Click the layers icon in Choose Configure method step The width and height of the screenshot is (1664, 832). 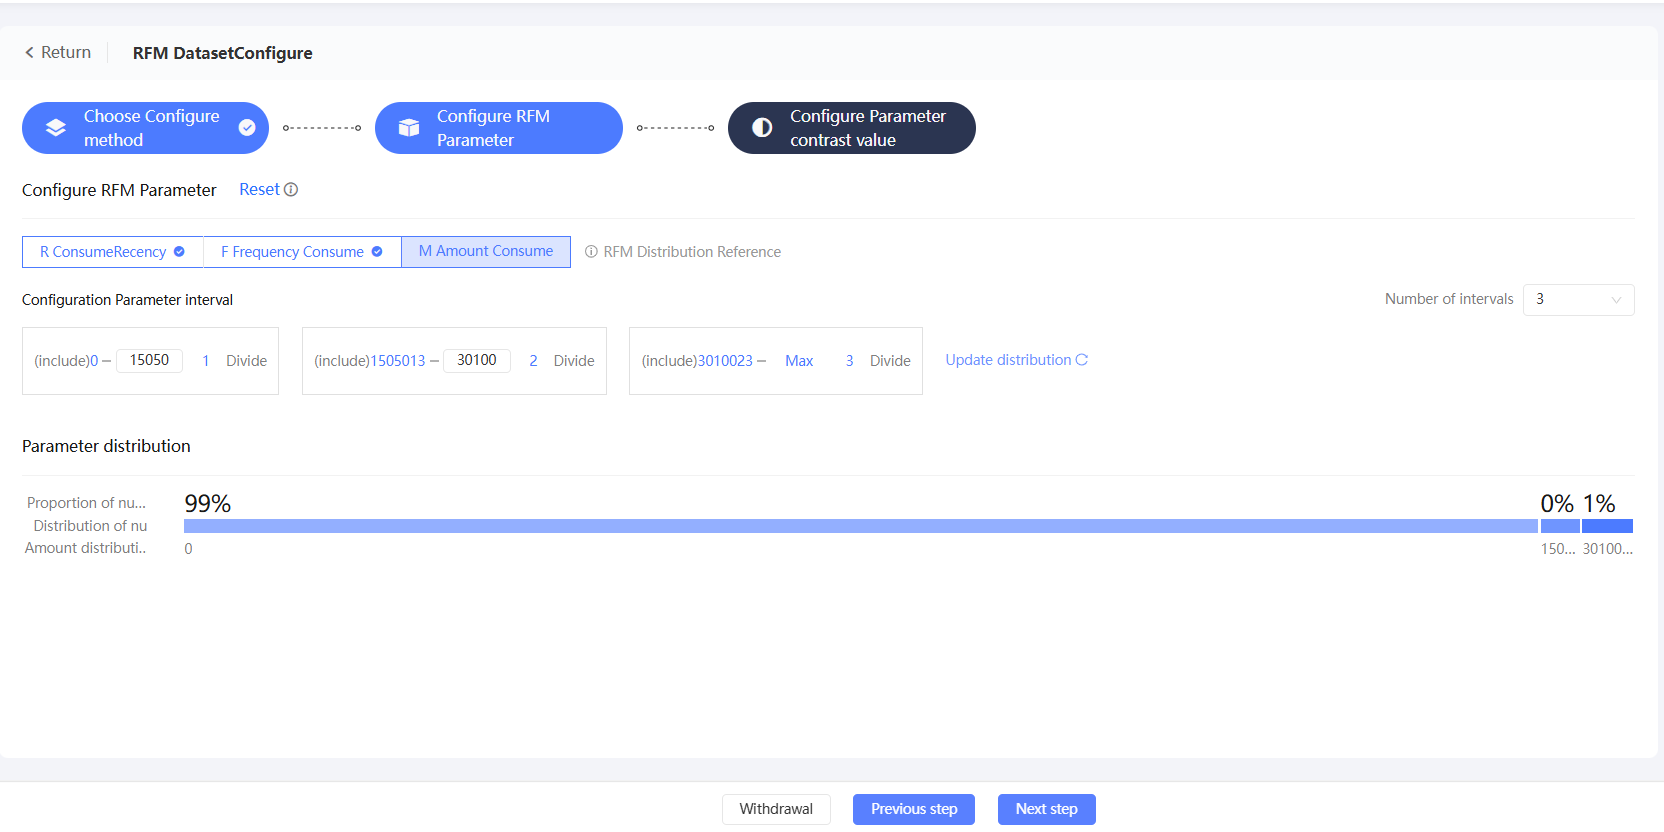pos(56,128)
